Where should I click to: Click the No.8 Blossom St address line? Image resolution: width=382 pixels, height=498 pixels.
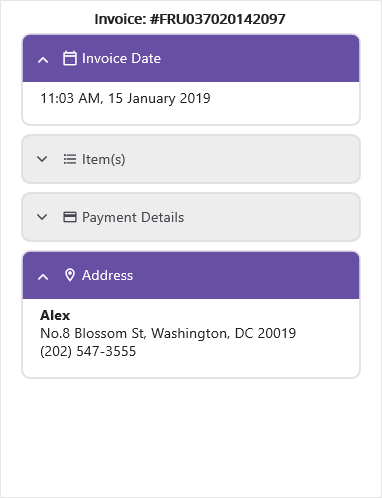point(168,333)
